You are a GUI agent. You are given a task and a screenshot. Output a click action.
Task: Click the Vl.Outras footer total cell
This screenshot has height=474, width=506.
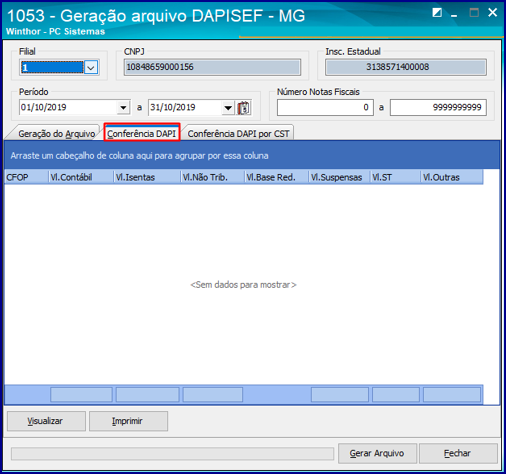click(x=452, y=395)
